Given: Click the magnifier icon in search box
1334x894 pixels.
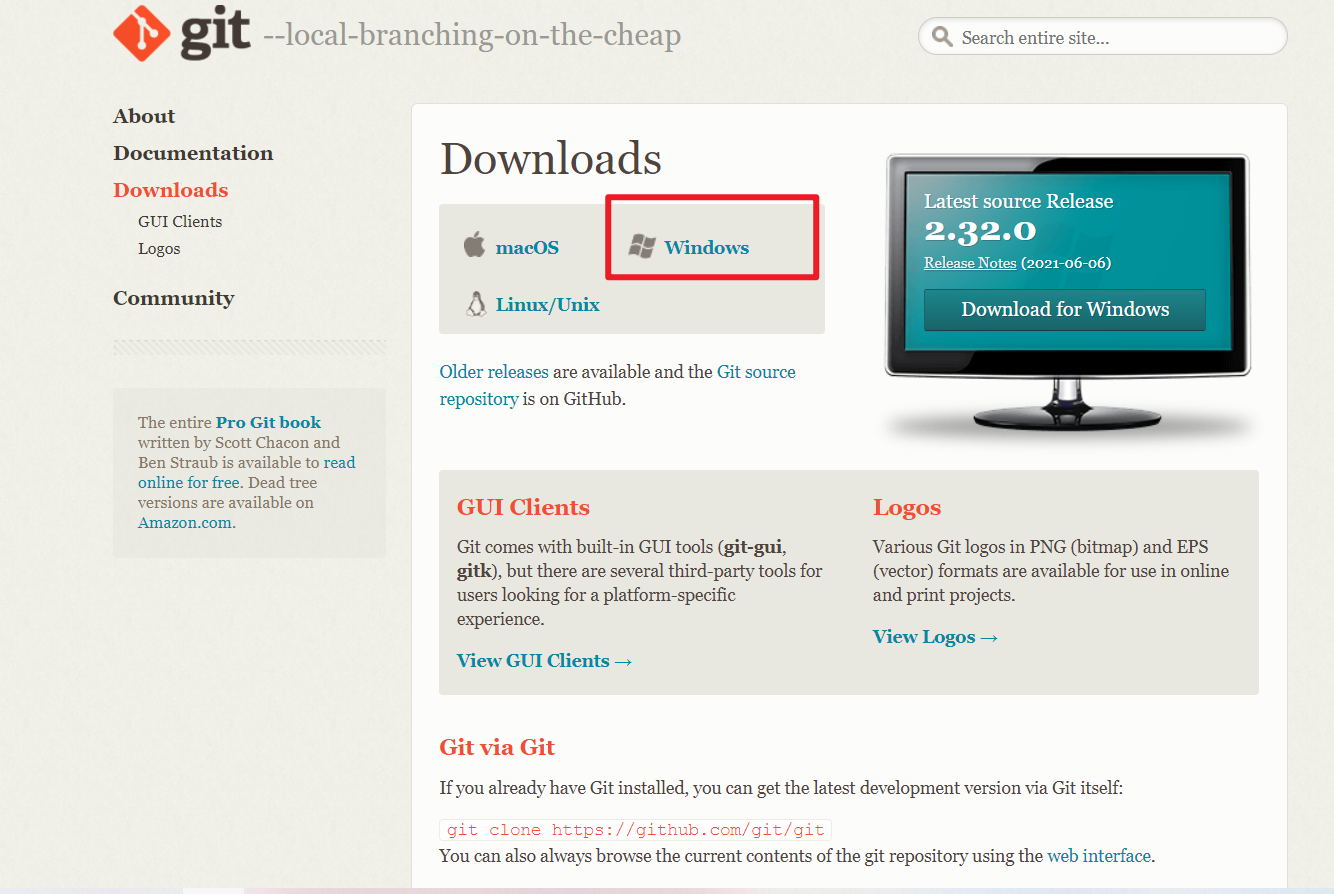Looking at the screenshot, I should (x=941, y=37).
